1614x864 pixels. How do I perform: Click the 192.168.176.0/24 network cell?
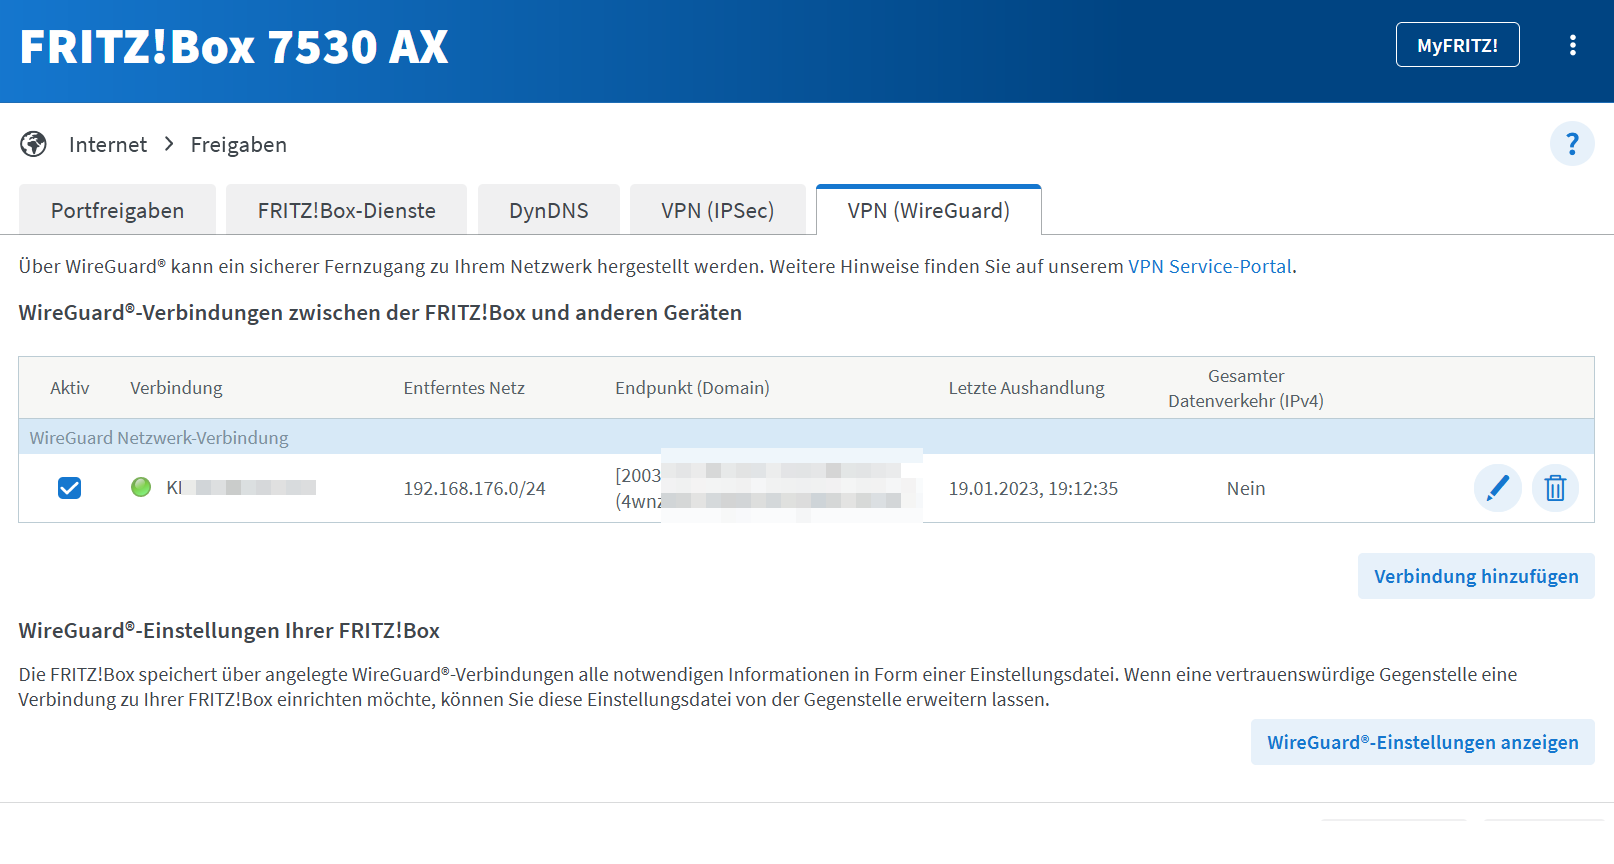pos(474,489)
